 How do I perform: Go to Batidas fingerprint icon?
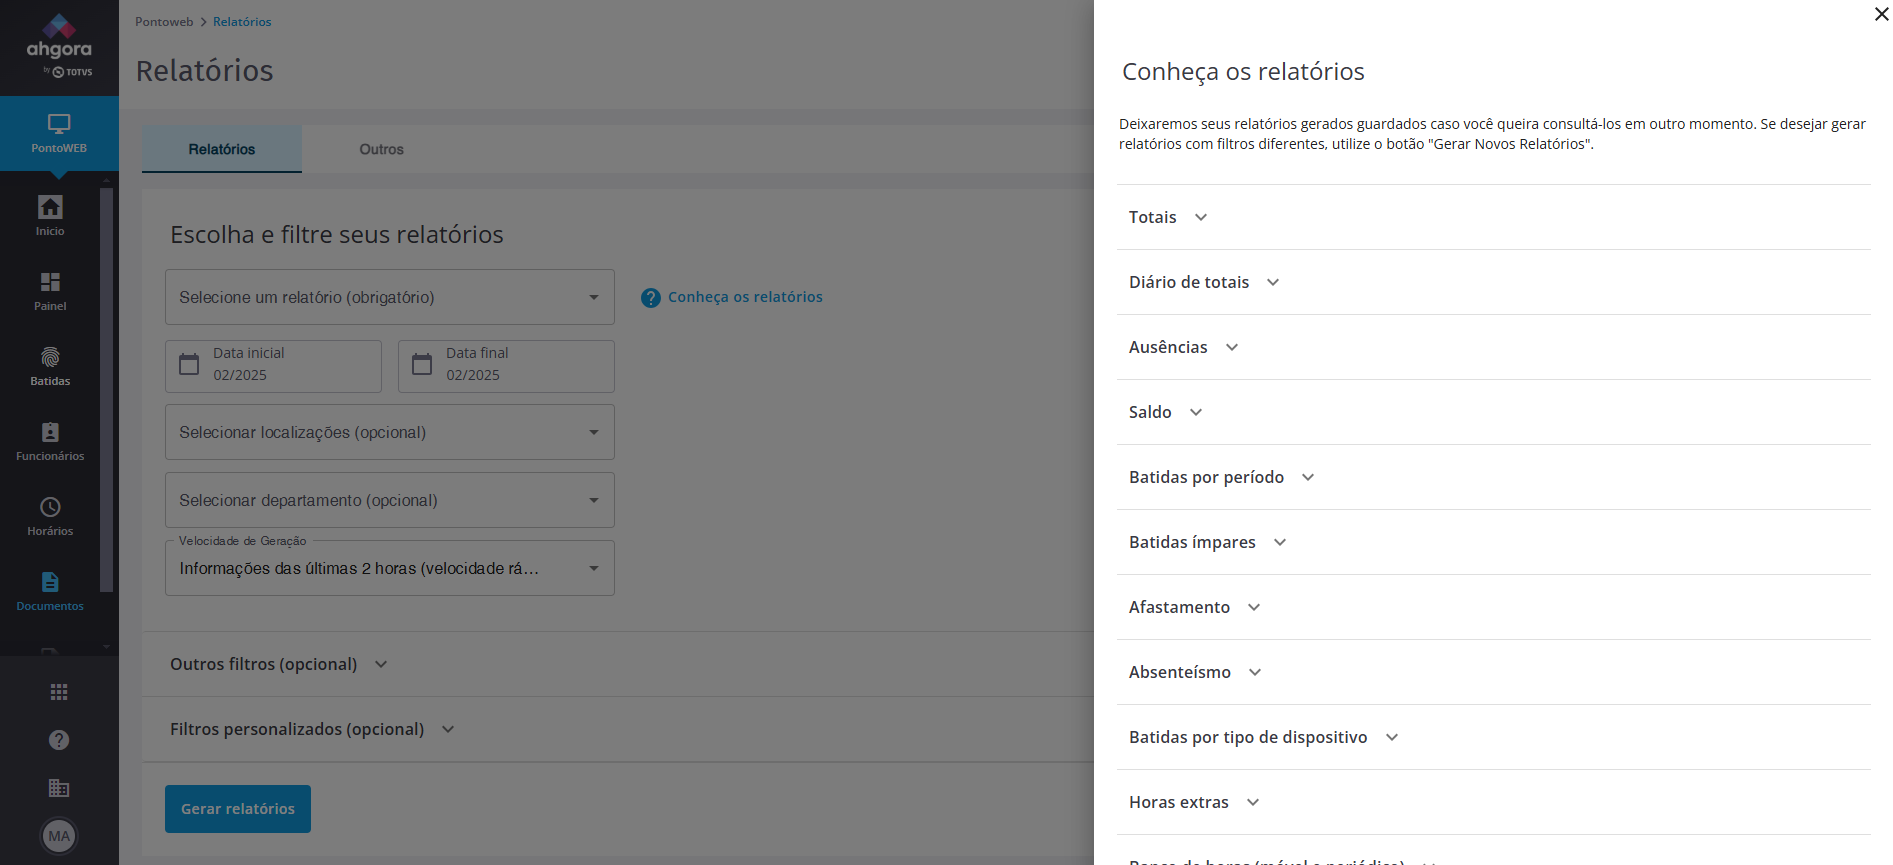coord(50,365)
